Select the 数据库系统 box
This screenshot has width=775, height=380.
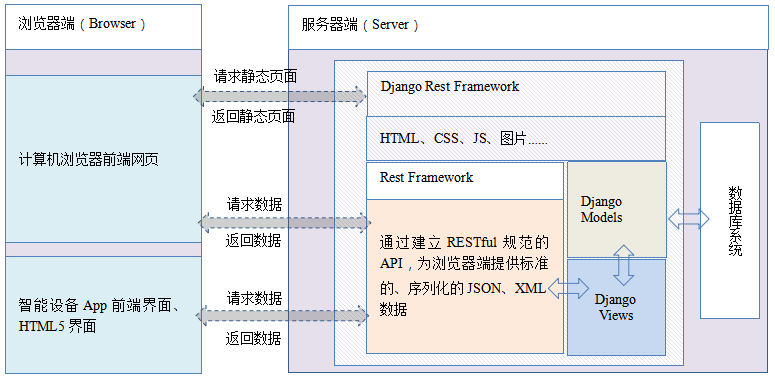pos(730,220)
